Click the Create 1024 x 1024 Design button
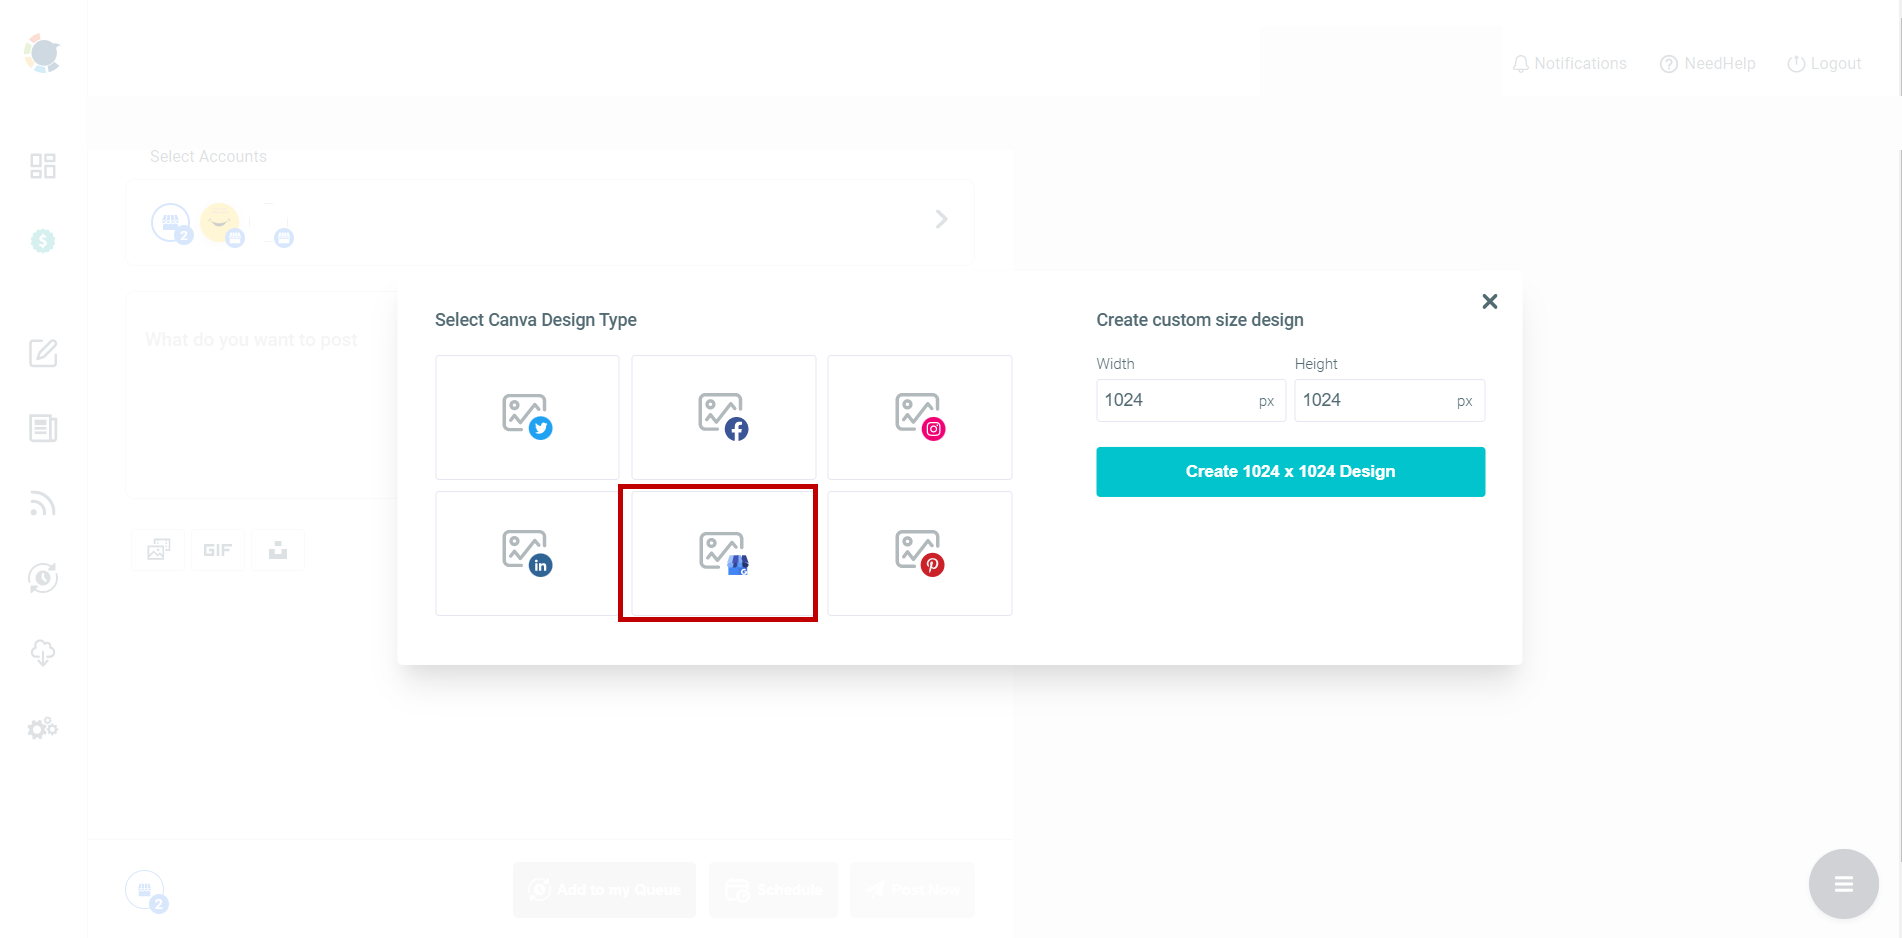The image size is (1902, 938). click(1290, 471)
